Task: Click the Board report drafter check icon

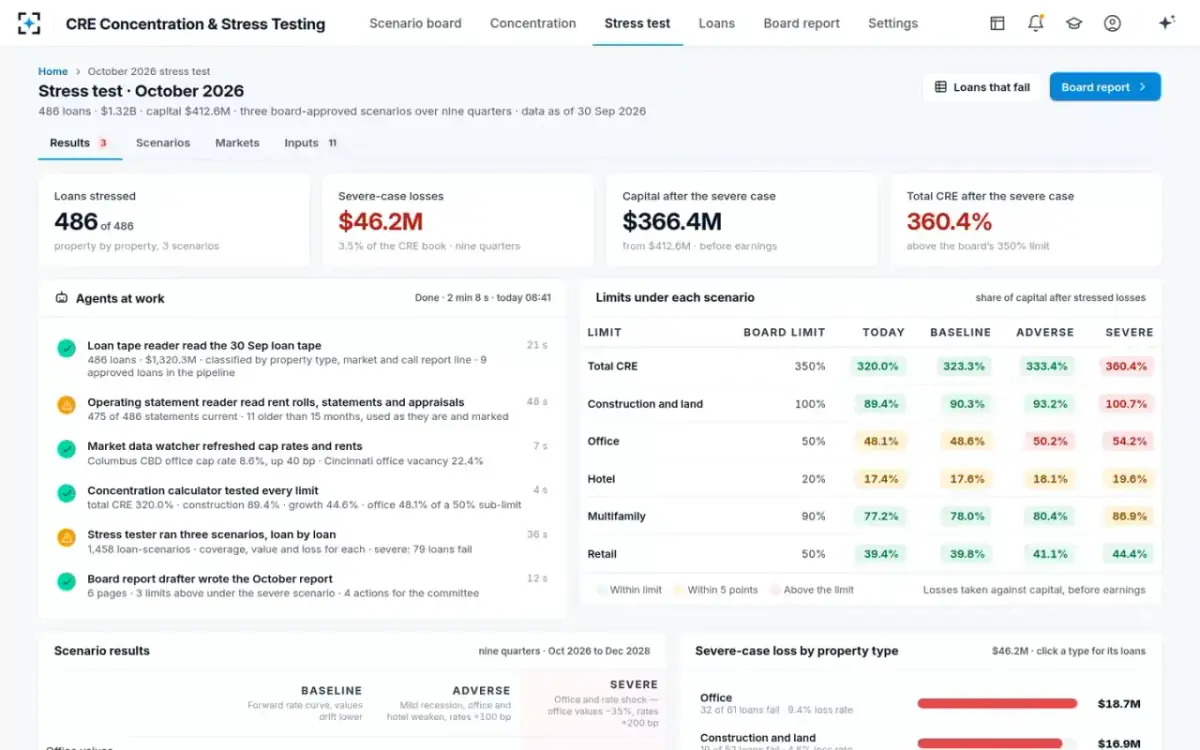Action: [66, 581]
